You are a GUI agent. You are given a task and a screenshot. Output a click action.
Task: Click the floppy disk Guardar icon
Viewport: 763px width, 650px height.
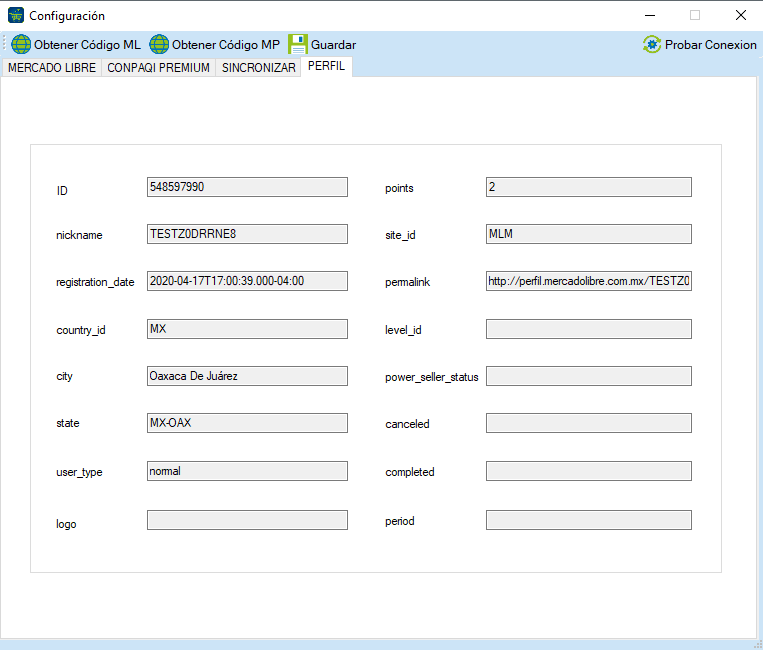[298, 44]
